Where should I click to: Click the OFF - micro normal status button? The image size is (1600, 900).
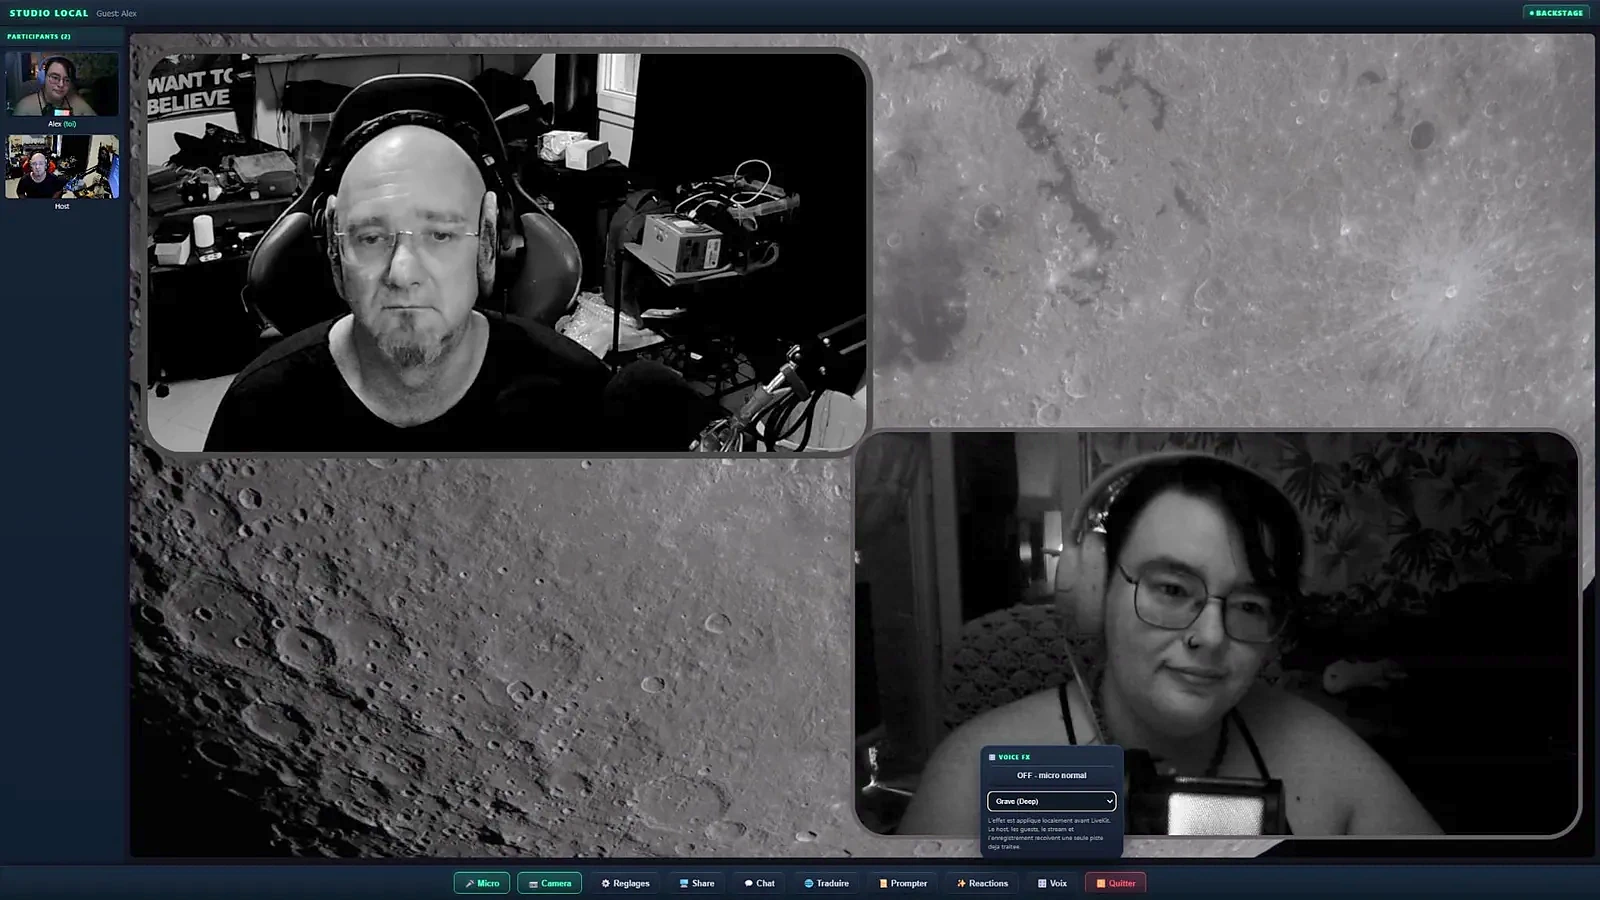(x=1051, y=775)
